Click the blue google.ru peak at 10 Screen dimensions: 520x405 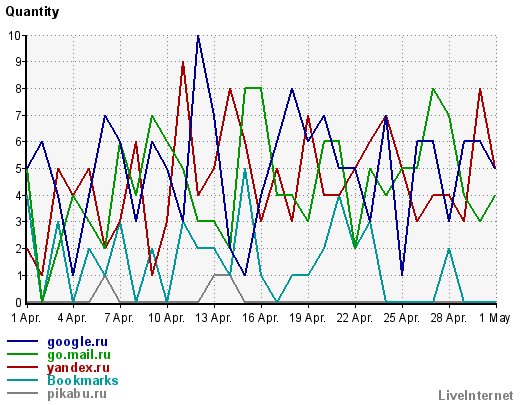tap(198, 36)
